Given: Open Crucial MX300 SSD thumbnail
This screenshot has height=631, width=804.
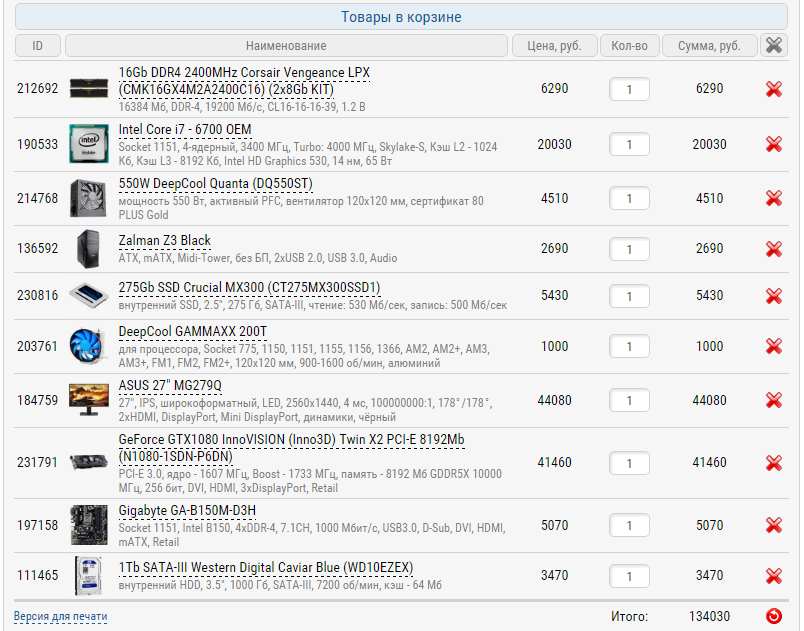Looking at the screenshot, I should pyautogui.click(x=89, y=295).
